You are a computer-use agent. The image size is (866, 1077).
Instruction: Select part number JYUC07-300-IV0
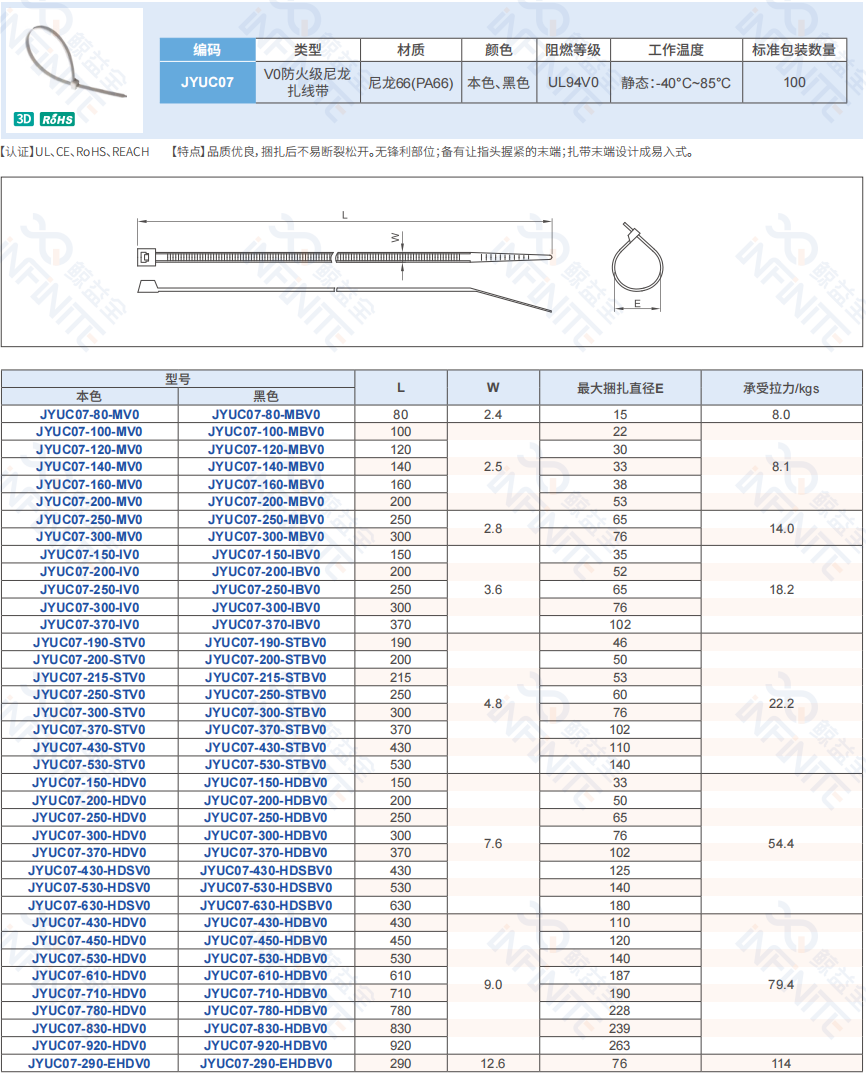[90, 607]
